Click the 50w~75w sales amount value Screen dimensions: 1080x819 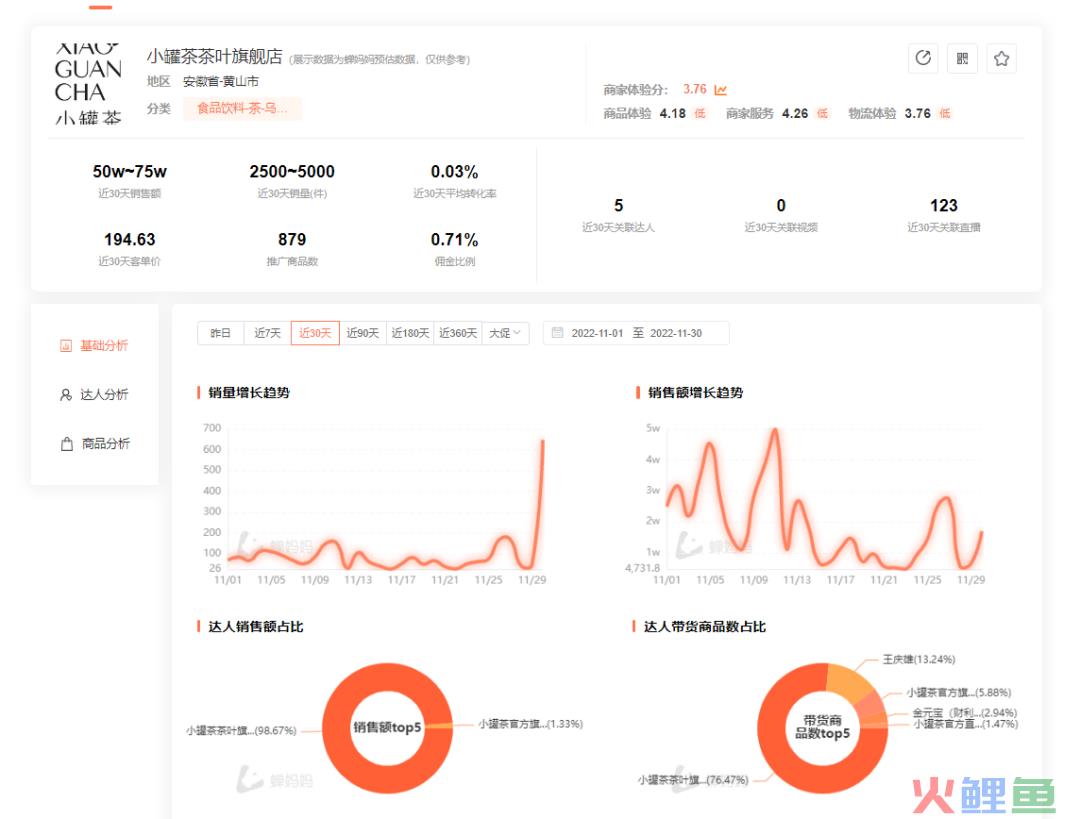[x=129, y=172]
